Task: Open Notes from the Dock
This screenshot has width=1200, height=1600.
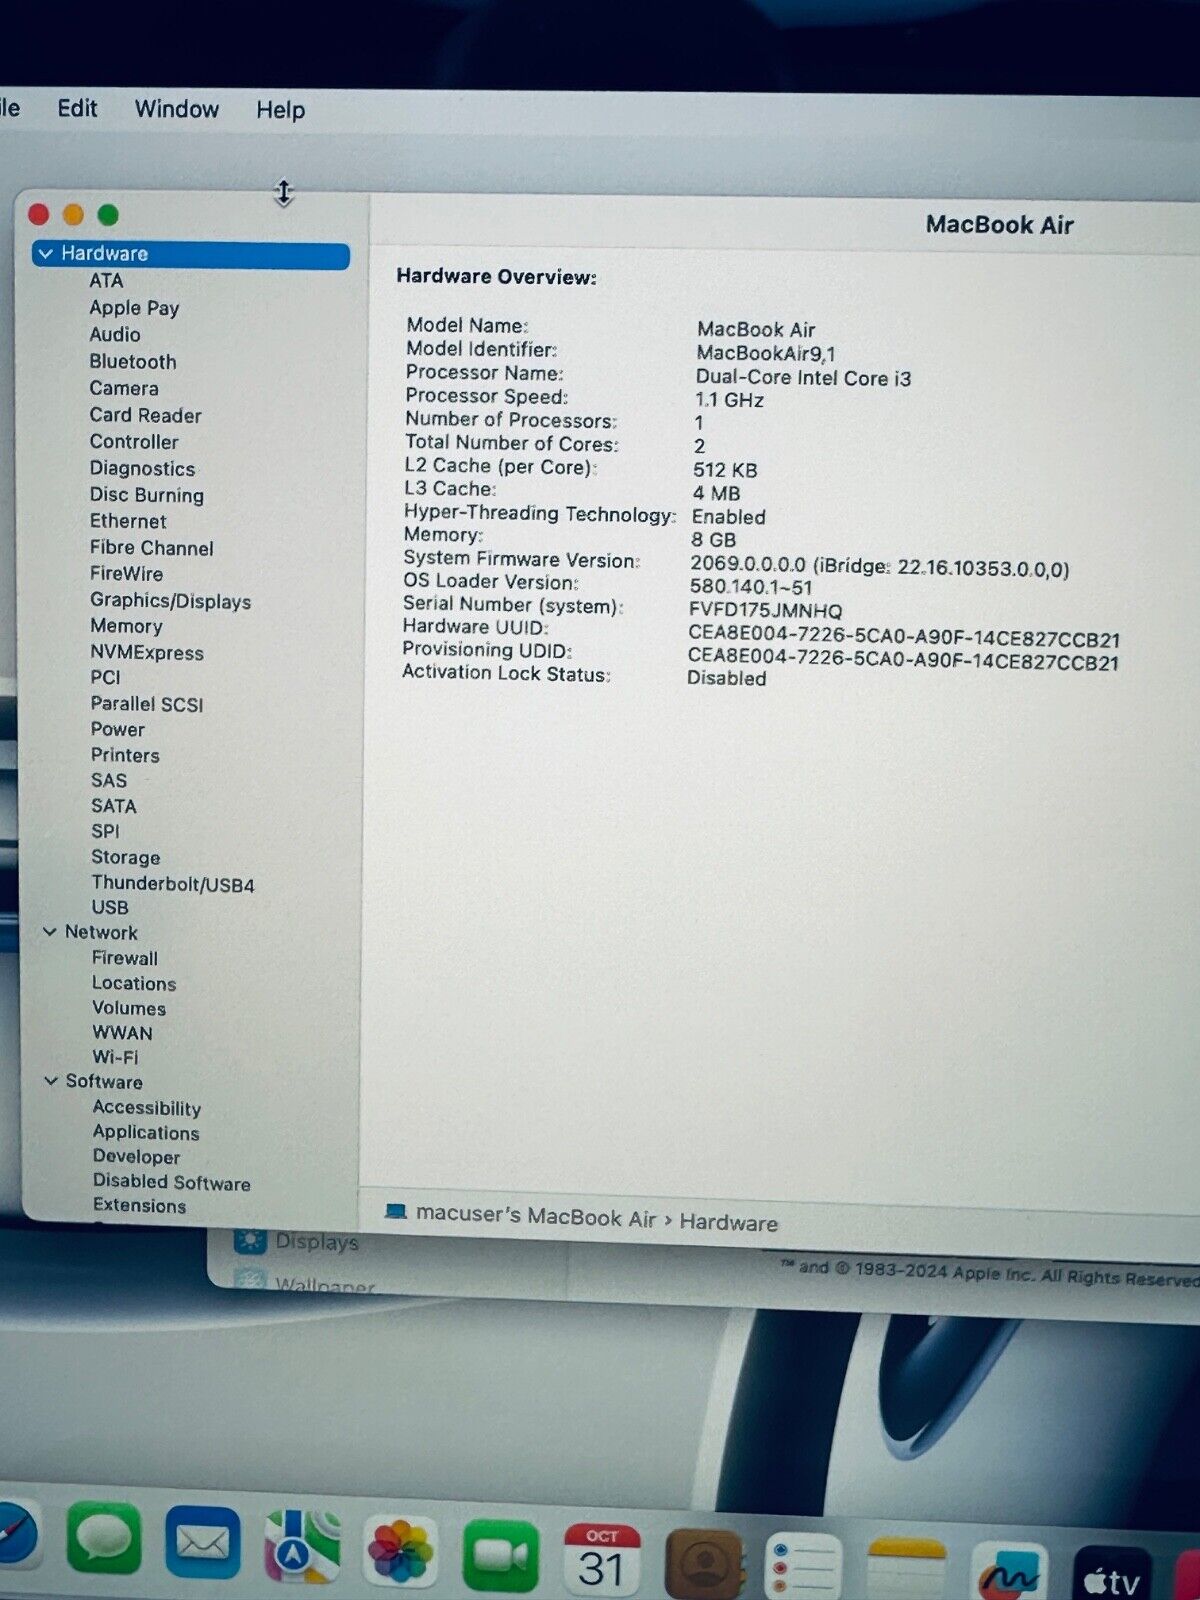Action: [x=906, y=1571]
